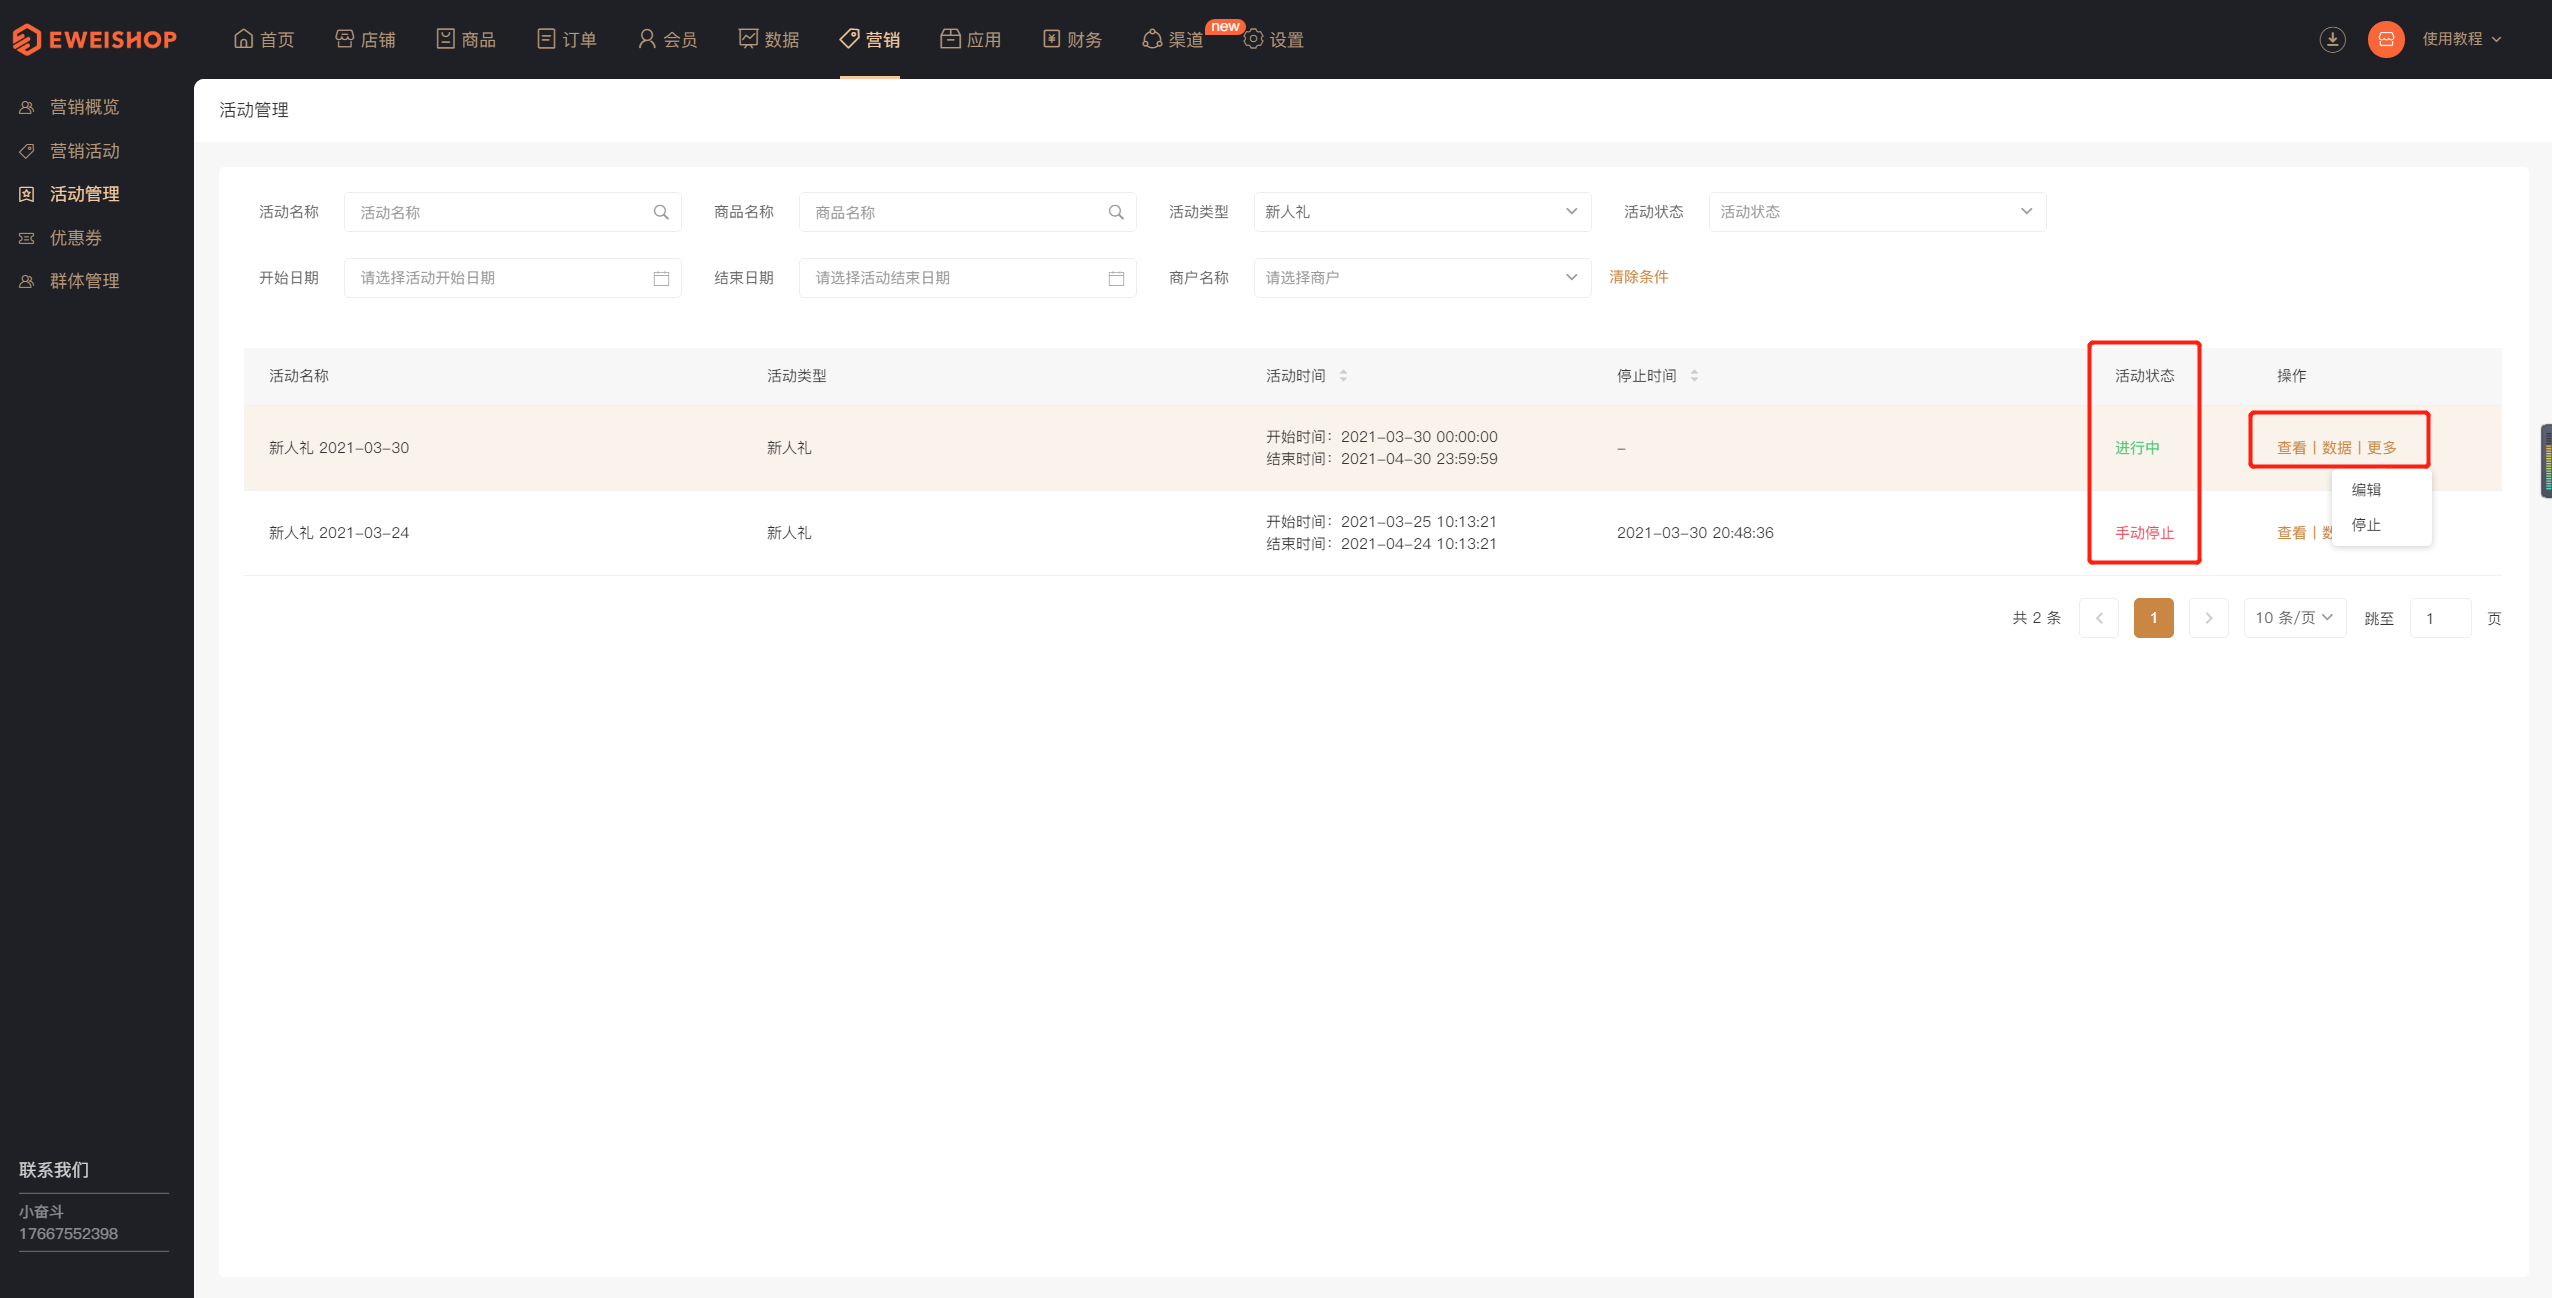Click 数据 for 新人礼 2021-03-30

pyautogui.click(x=2336, y=448)
